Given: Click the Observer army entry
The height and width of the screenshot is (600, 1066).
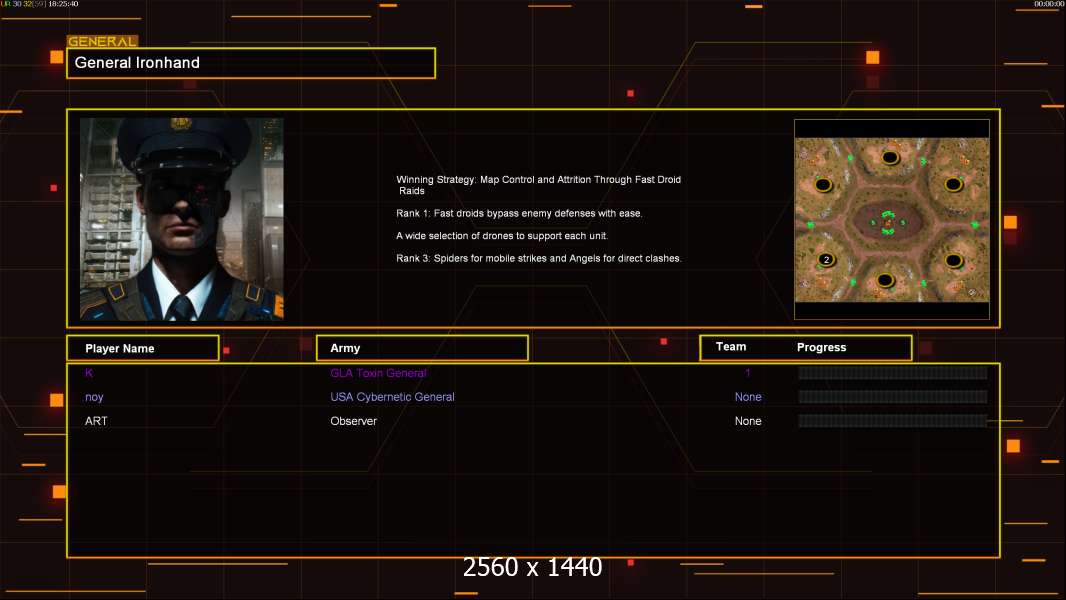Looking at the screenshot, I should click(354, 421).
